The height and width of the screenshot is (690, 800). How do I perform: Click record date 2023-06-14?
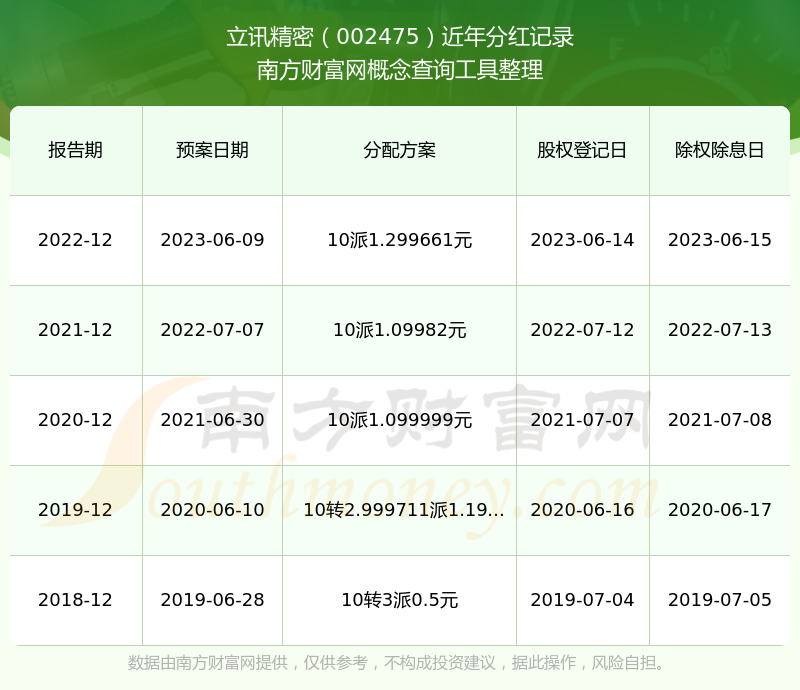tap(582, 240)
